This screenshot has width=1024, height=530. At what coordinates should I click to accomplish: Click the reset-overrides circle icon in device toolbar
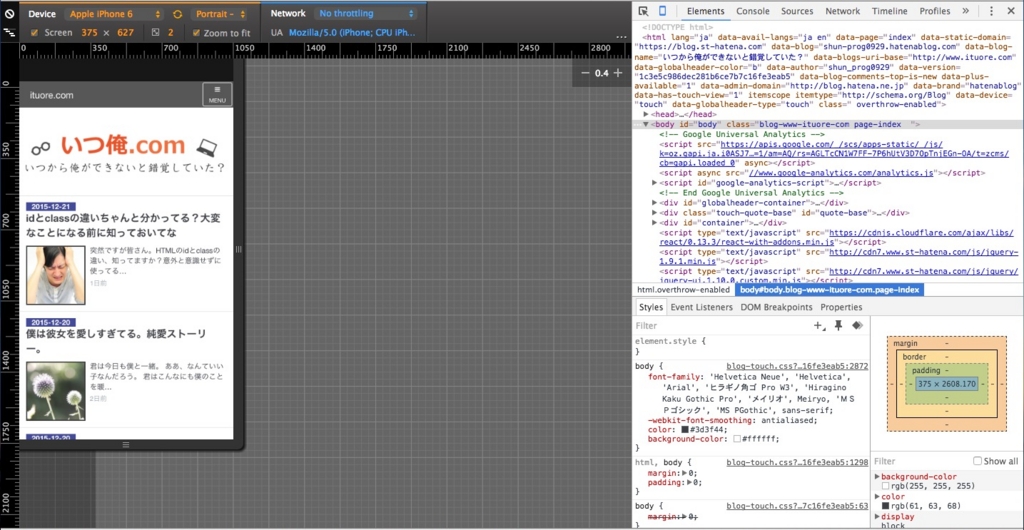tap(9, 12)
